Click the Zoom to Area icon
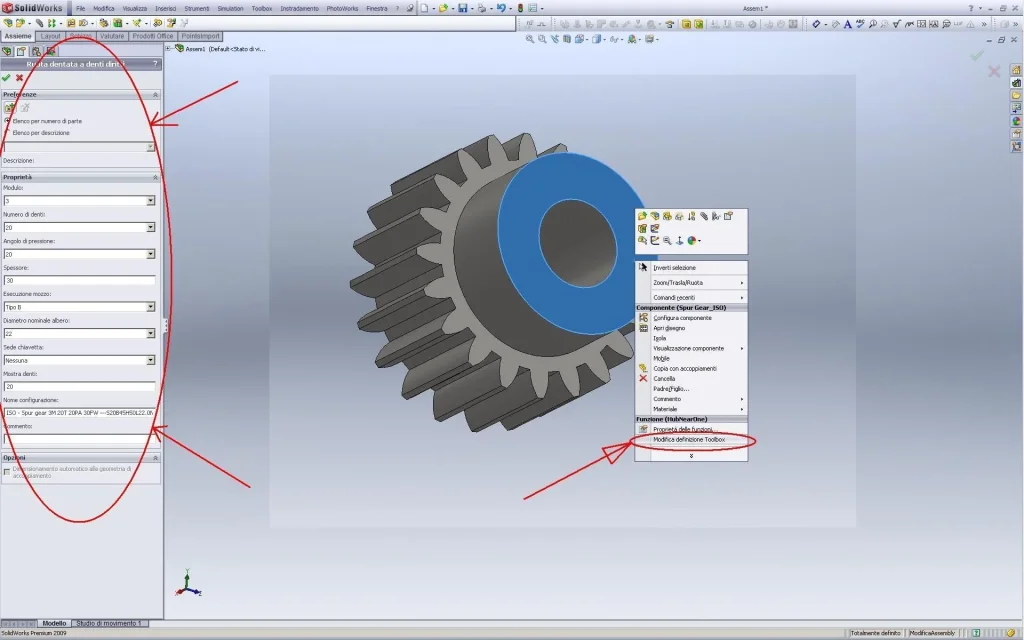This screenshot has height=640, width=1024. pyautogui.click(x=542, y=39)
